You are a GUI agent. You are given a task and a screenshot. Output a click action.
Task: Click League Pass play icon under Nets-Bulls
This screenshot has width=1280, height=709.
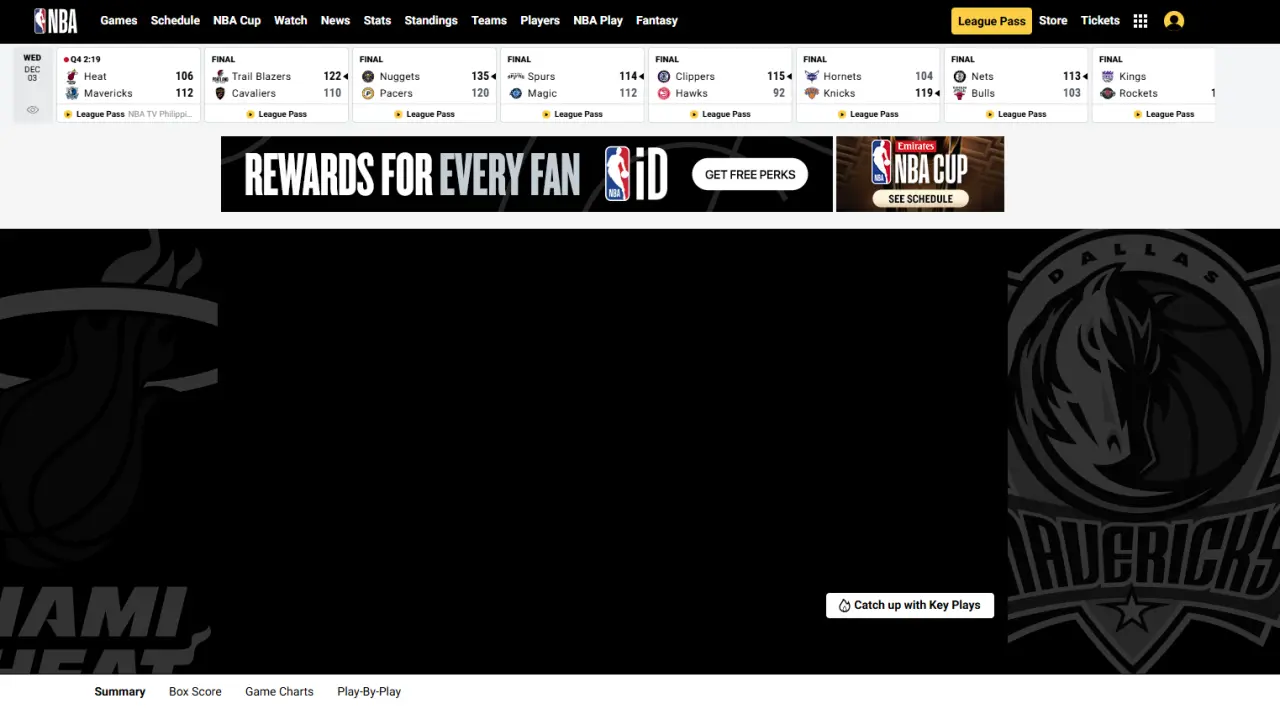990,114
